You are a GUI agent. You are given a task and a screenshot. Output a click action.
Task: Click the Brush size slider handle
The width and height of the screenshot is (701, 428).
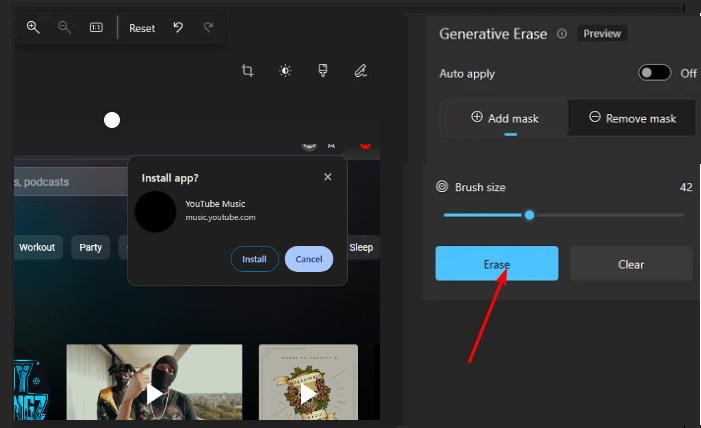(529, 215)
